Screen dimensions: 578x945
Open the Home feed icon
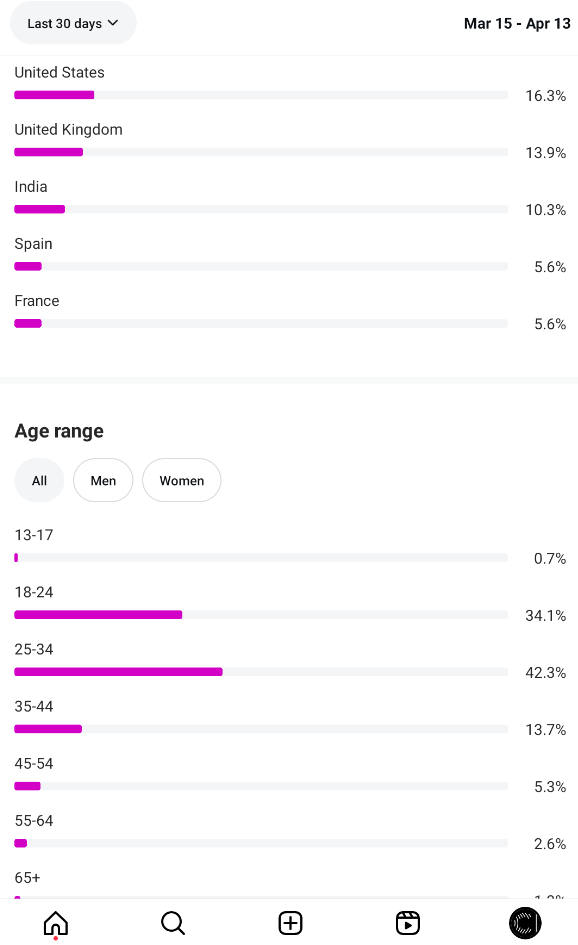pos(55,923)
